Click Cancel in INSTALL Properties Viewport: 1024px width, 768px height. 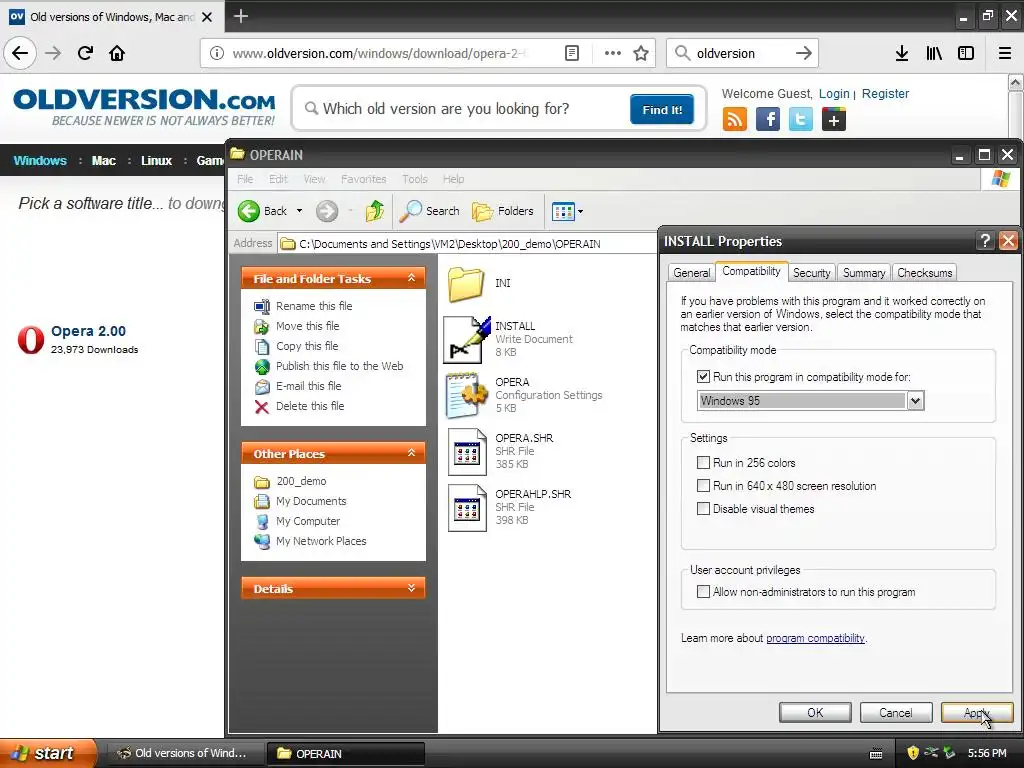click(895, 712)
